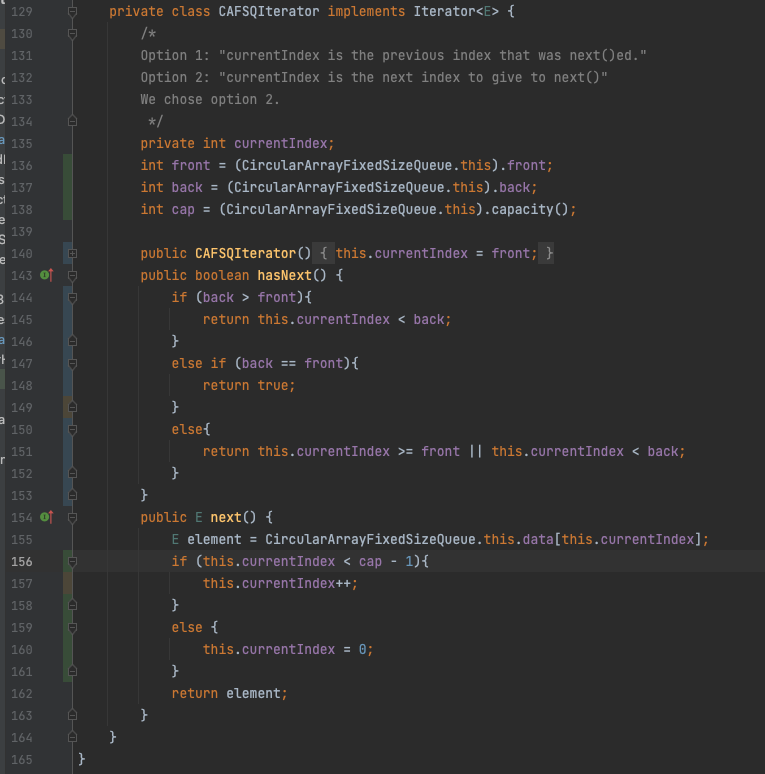This screenshot has width=765, height=774.
Task: Collapse the hasNext() method body
Action: (72, 275)
